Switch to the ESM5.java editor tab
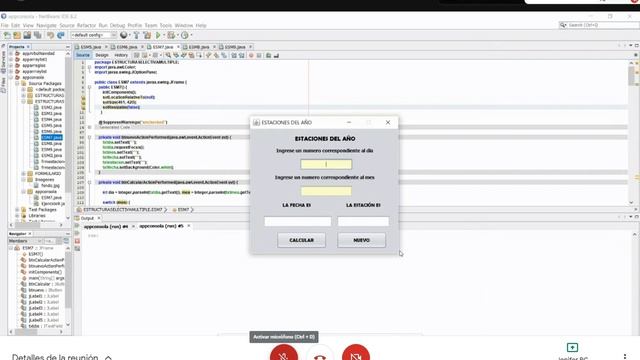 (x=91, y=47)
